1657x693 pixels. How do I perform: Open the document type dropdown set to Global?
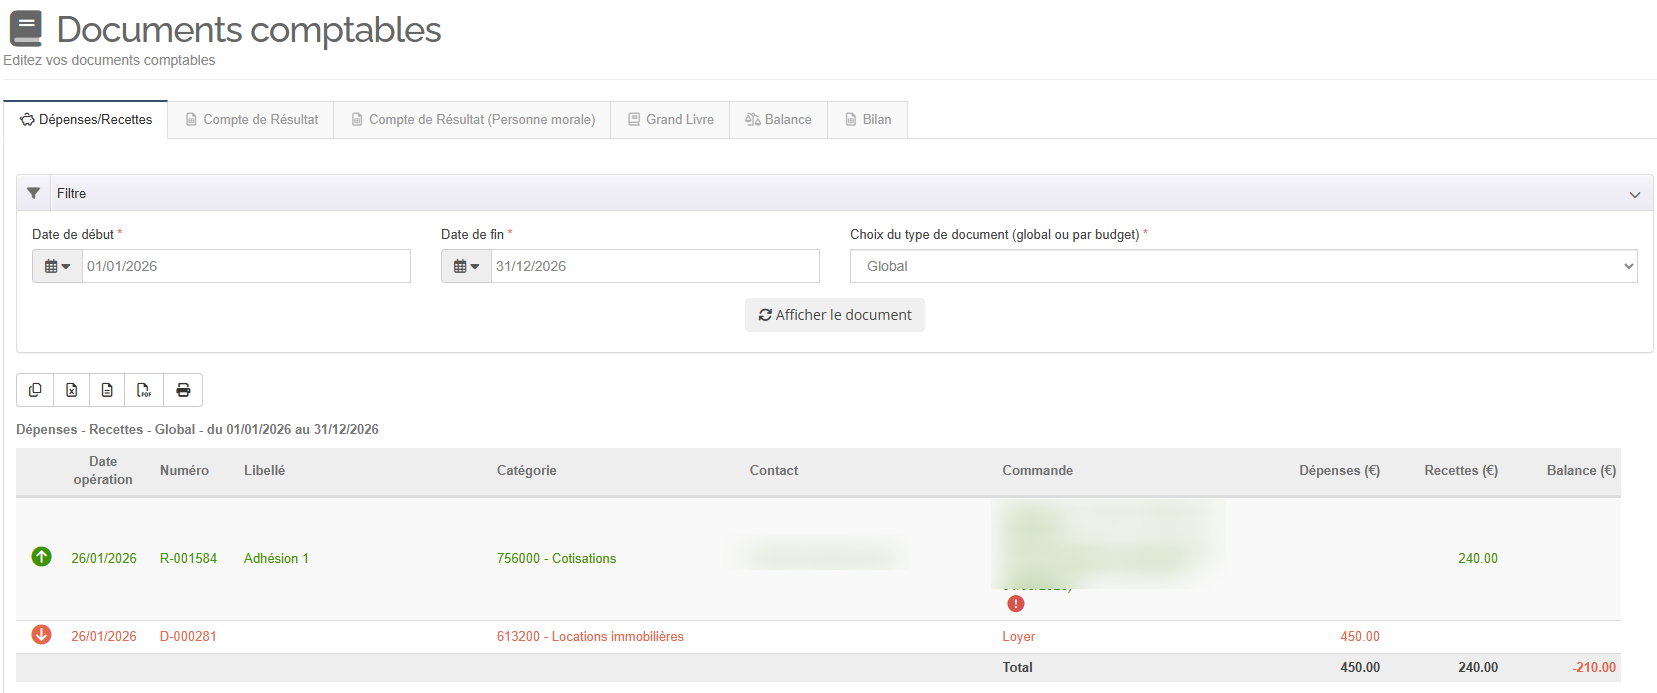(x=1243, y=266)
